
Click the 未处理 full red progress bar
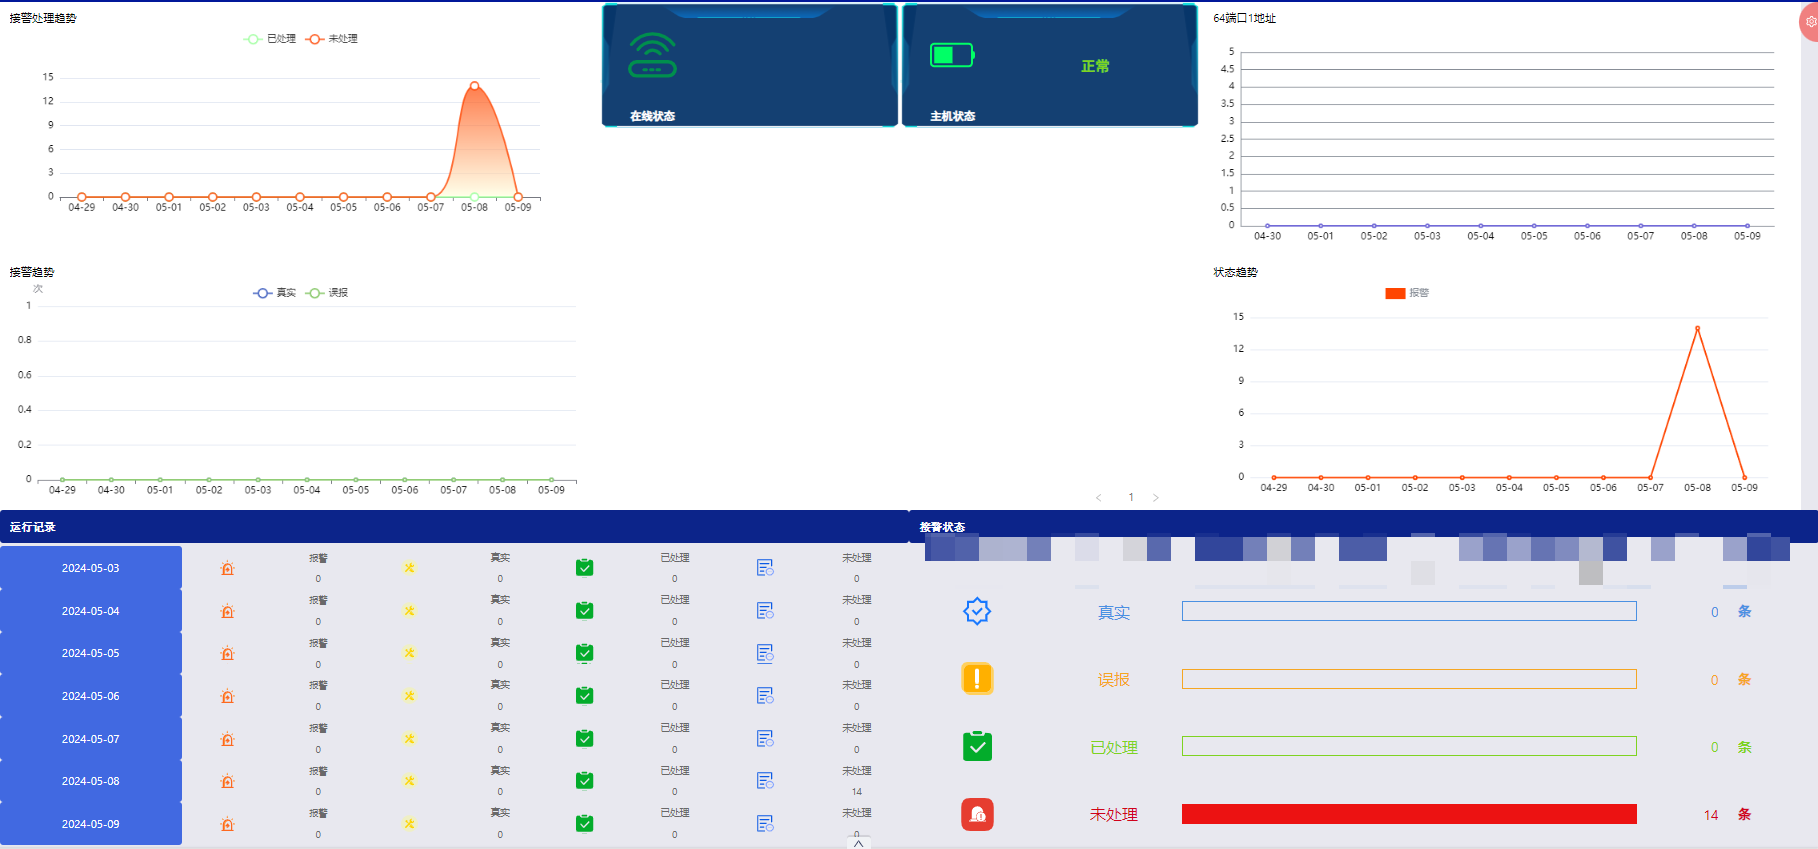tap(1409, 814)
